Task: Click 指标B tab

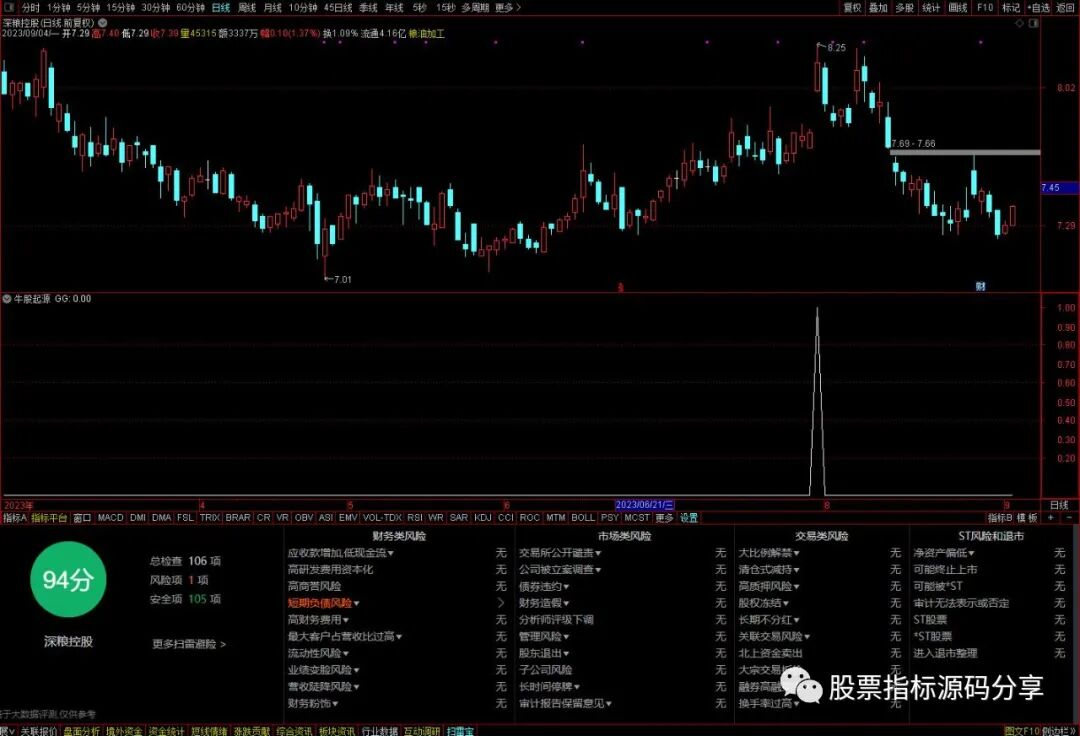Action: point(1000,518)
